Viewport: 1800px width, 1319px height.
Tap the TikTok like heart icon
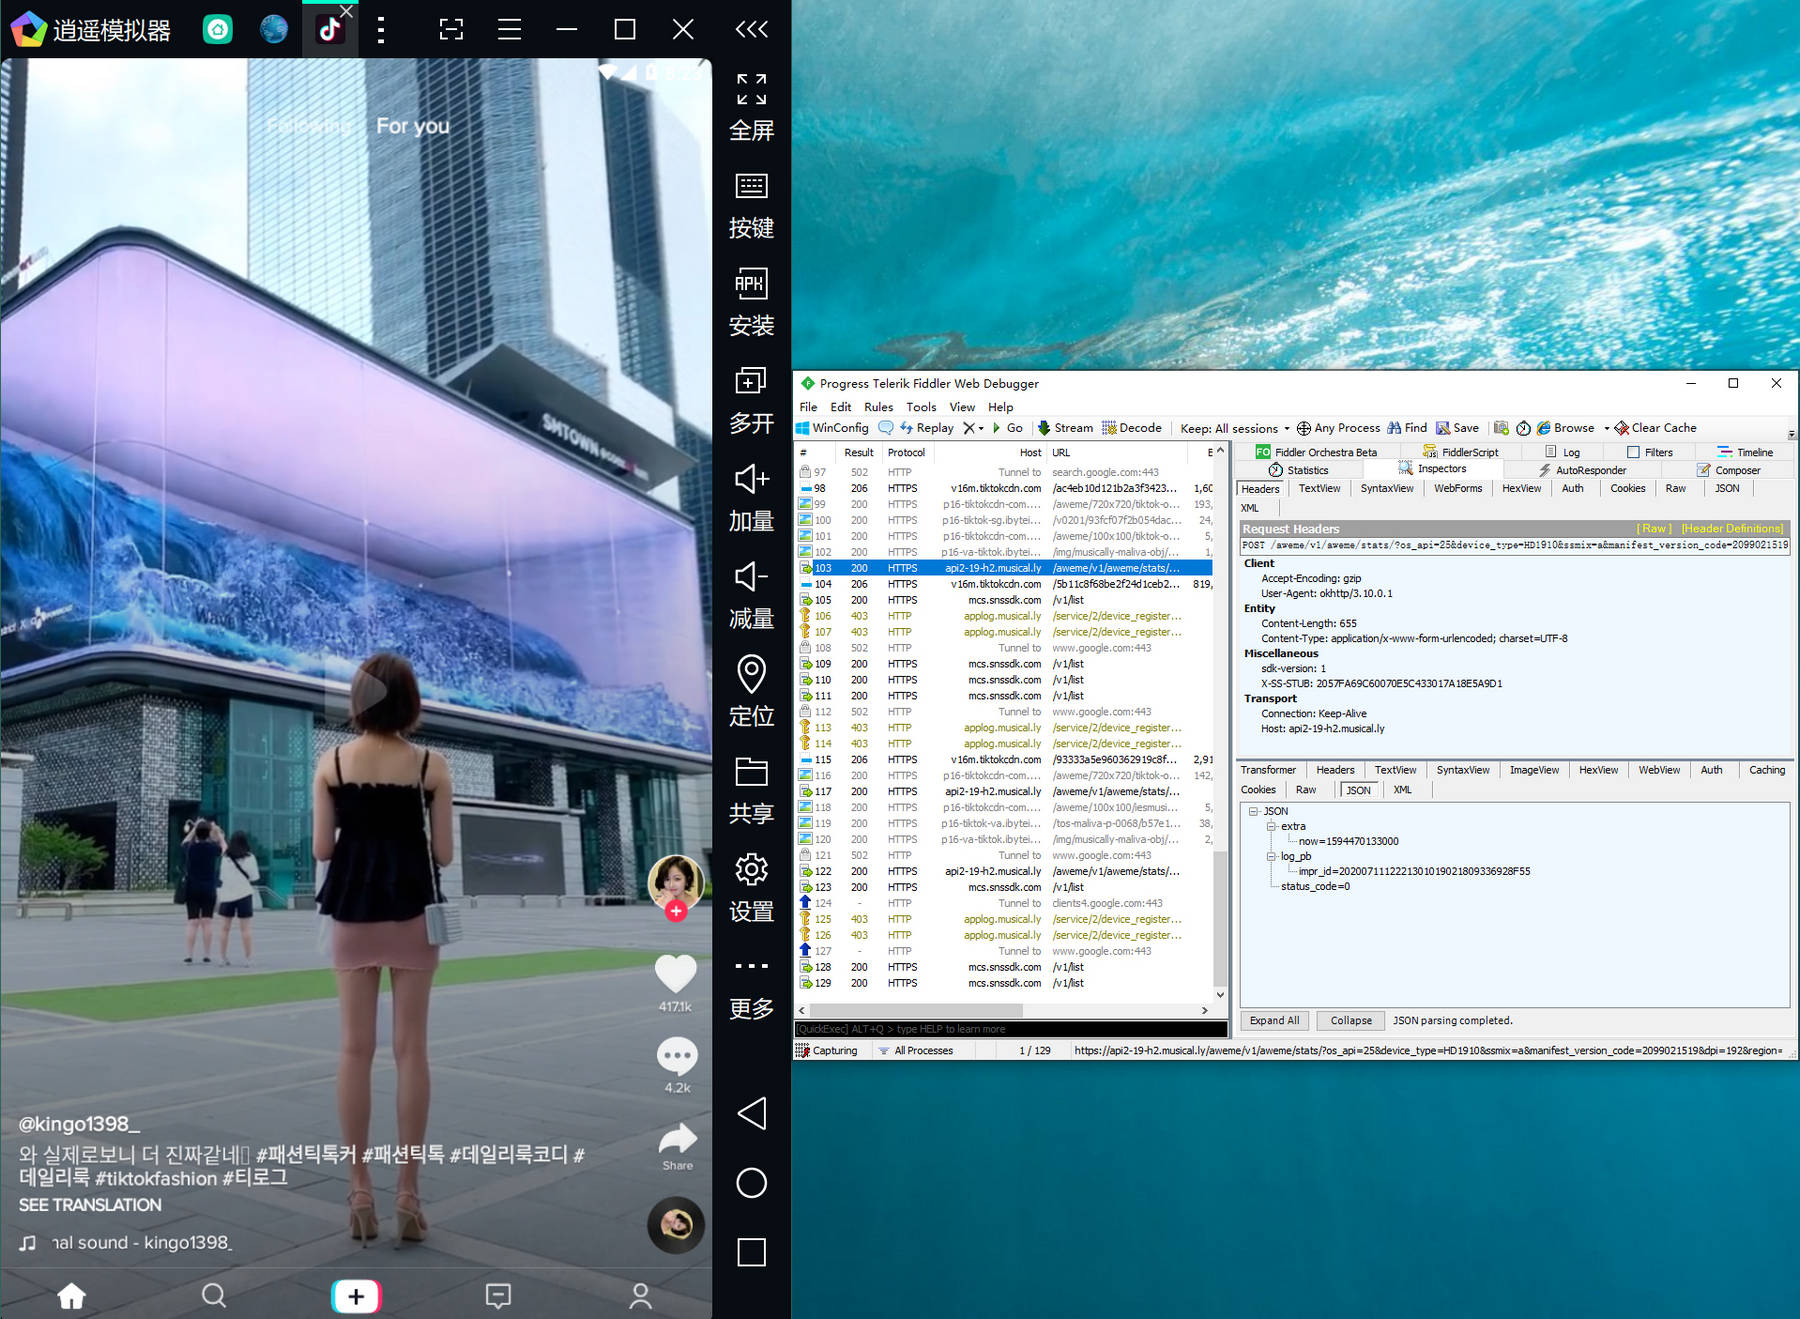point(676,973)
